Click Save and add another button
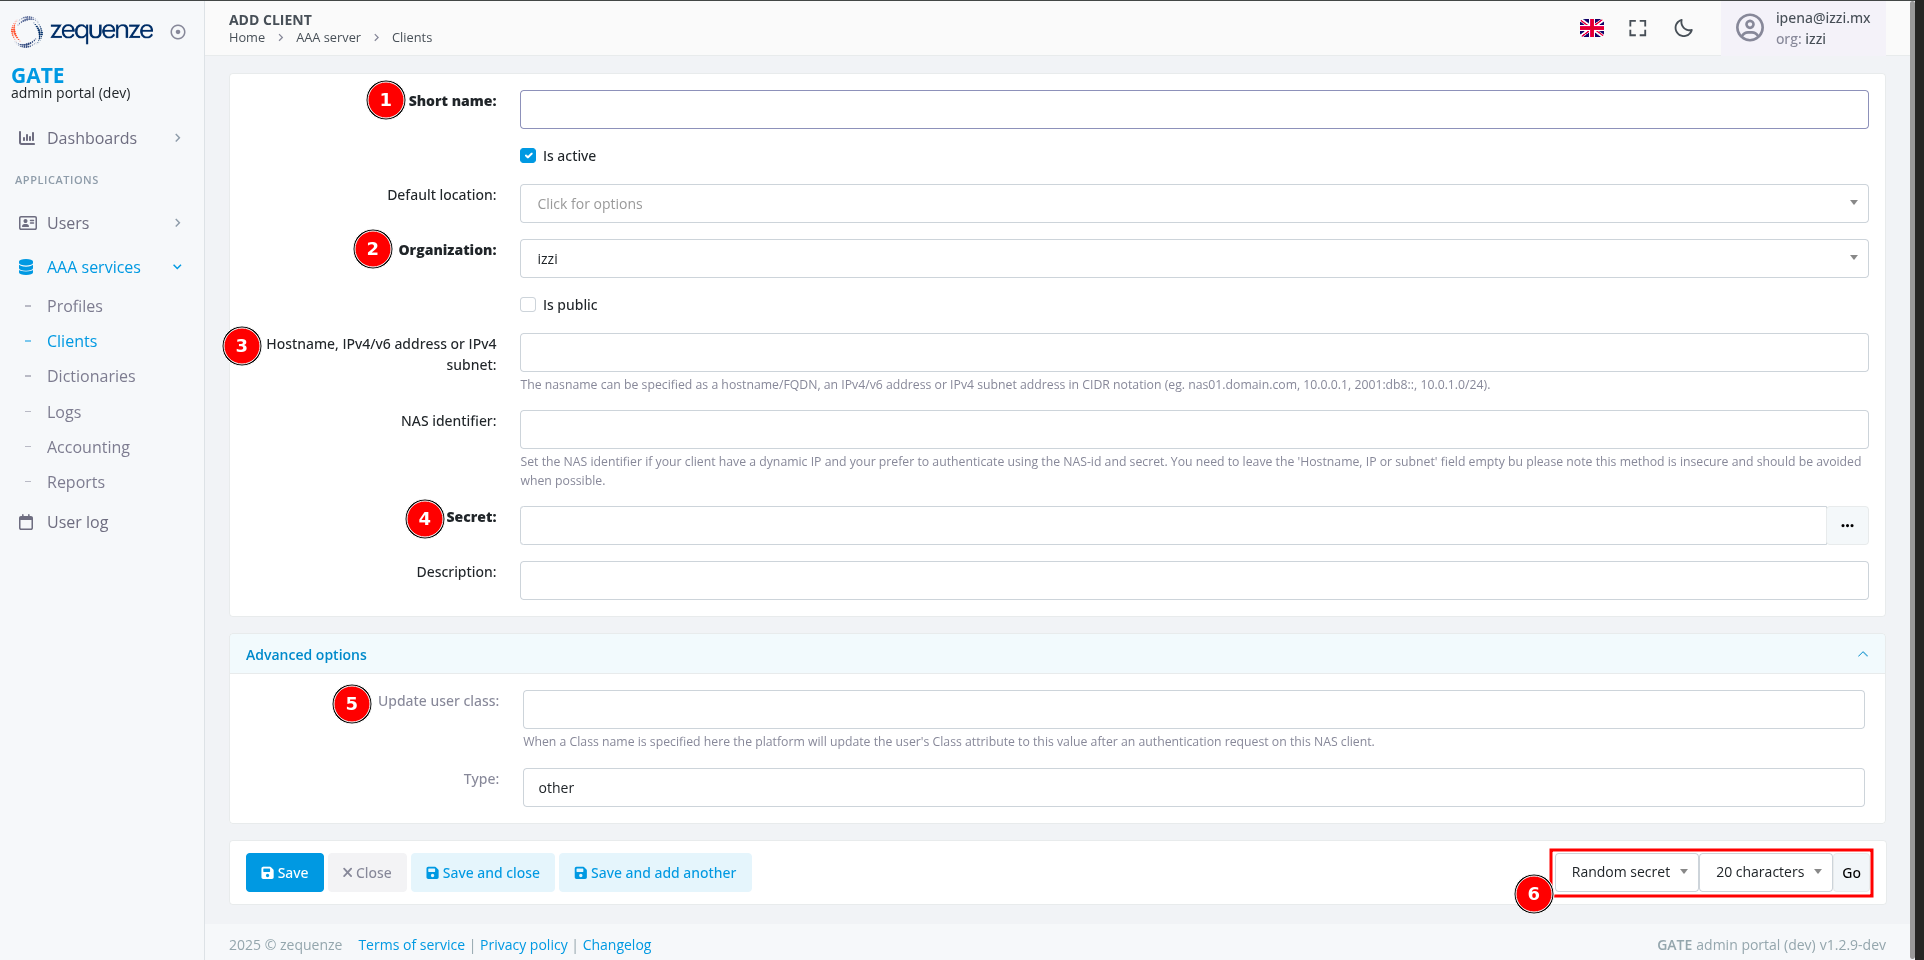This screenshot has height=960, width=1924. tap(655, 873)
